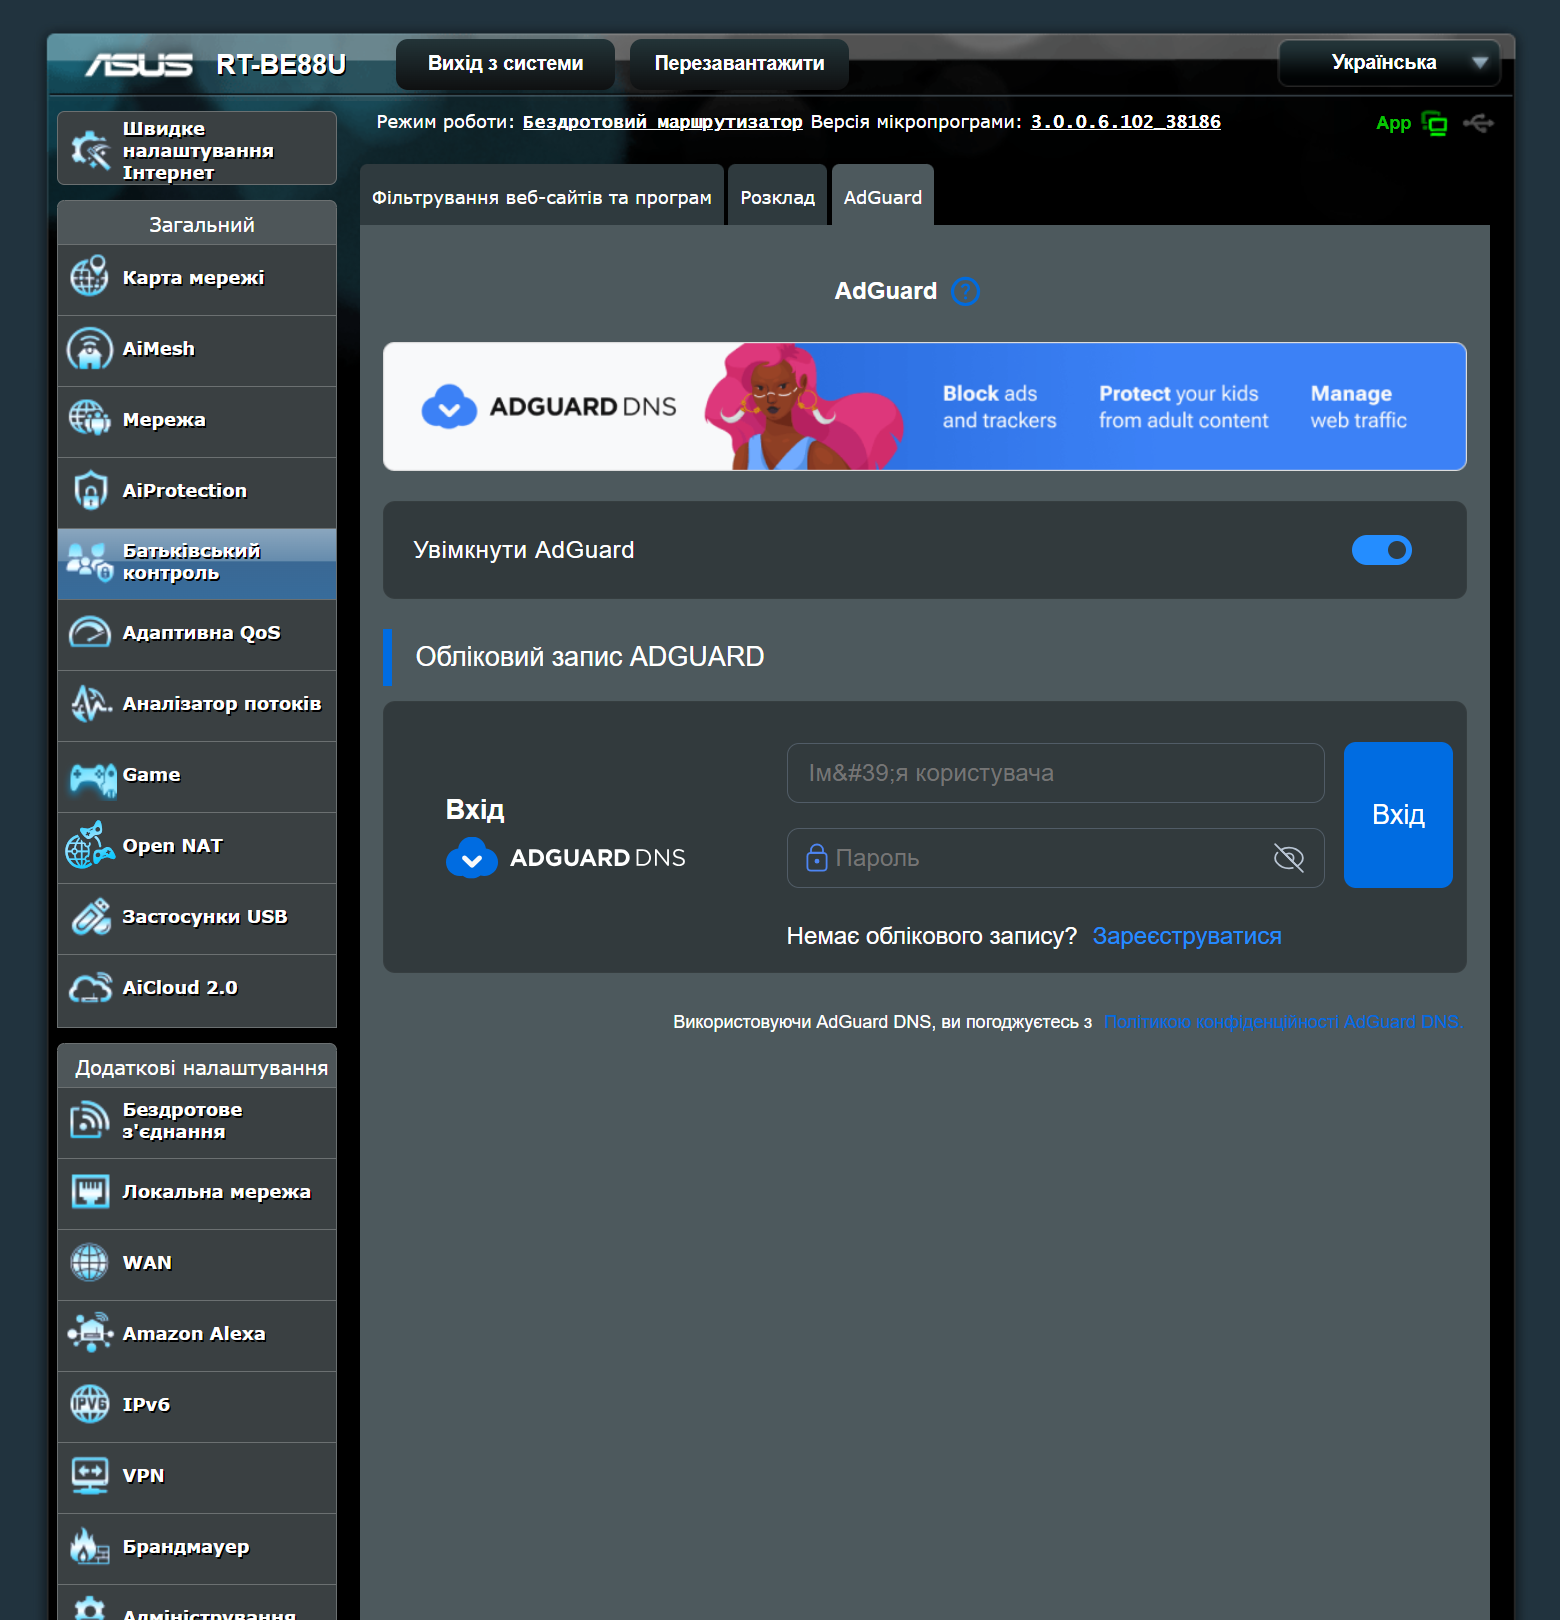Image resolution: width=1560 pixels, height=1620 pixels.
Task: Open the Українська language dropdown
Action: (1389, 63)
